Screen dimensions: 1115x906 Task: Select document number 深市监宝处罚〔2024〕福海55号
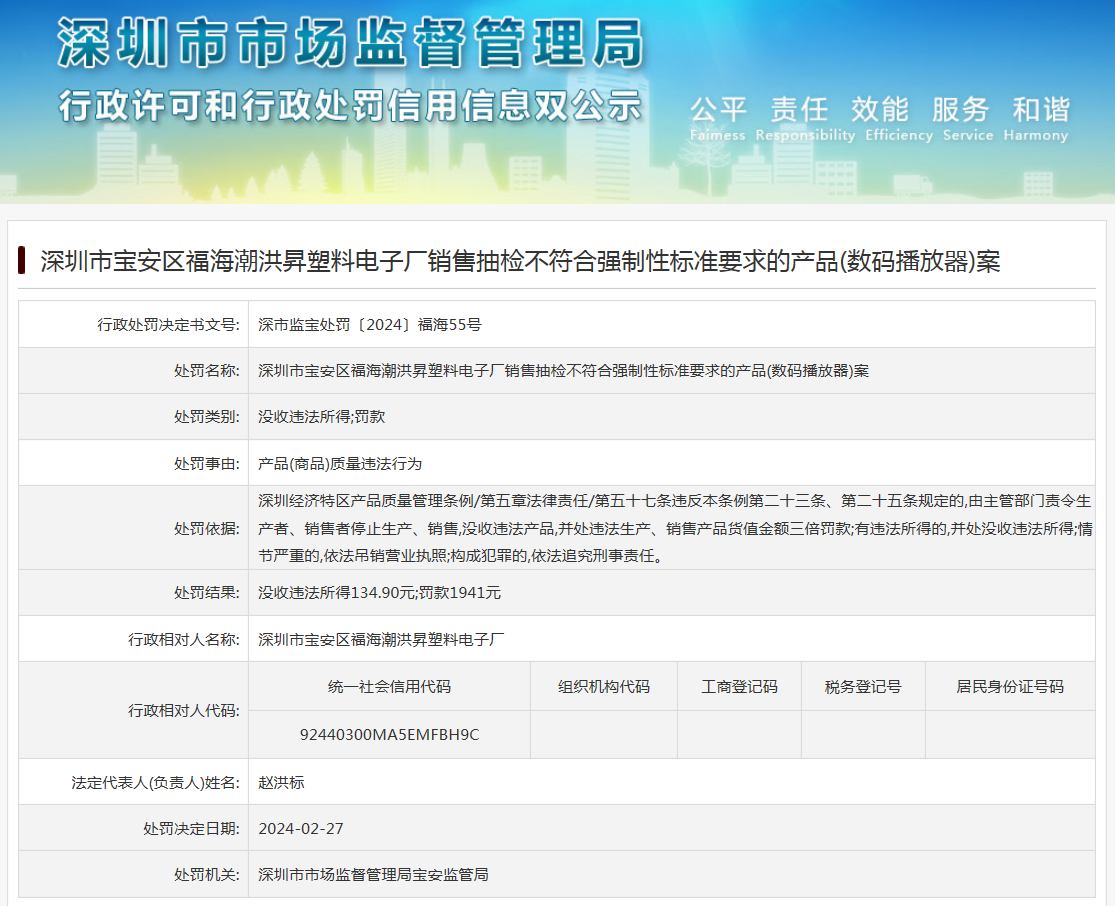(370, 325)
